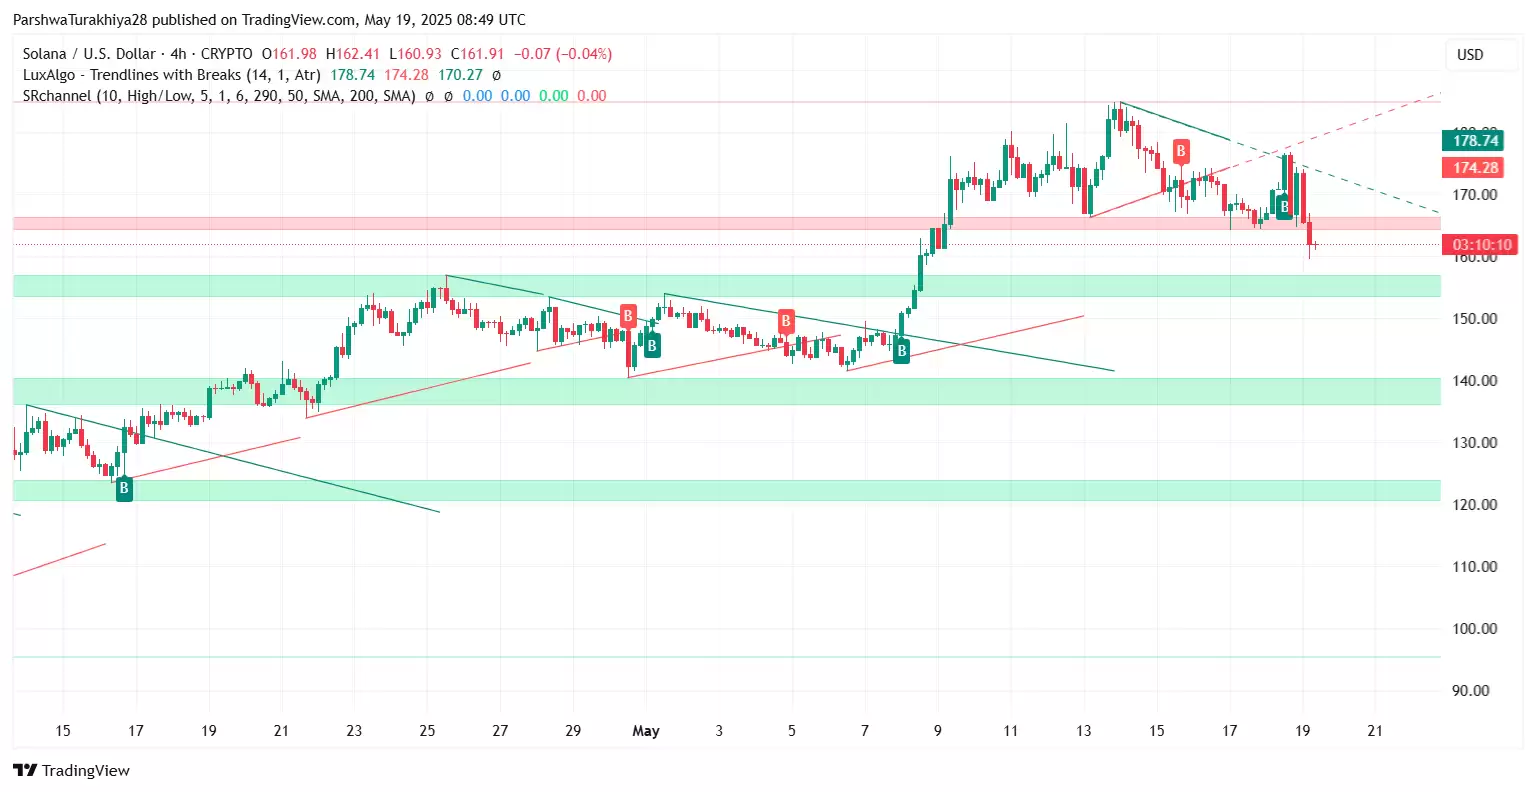Click the red B marker near May 5
The width and height of the screenshot is (1536, 792).
point(786,321)
